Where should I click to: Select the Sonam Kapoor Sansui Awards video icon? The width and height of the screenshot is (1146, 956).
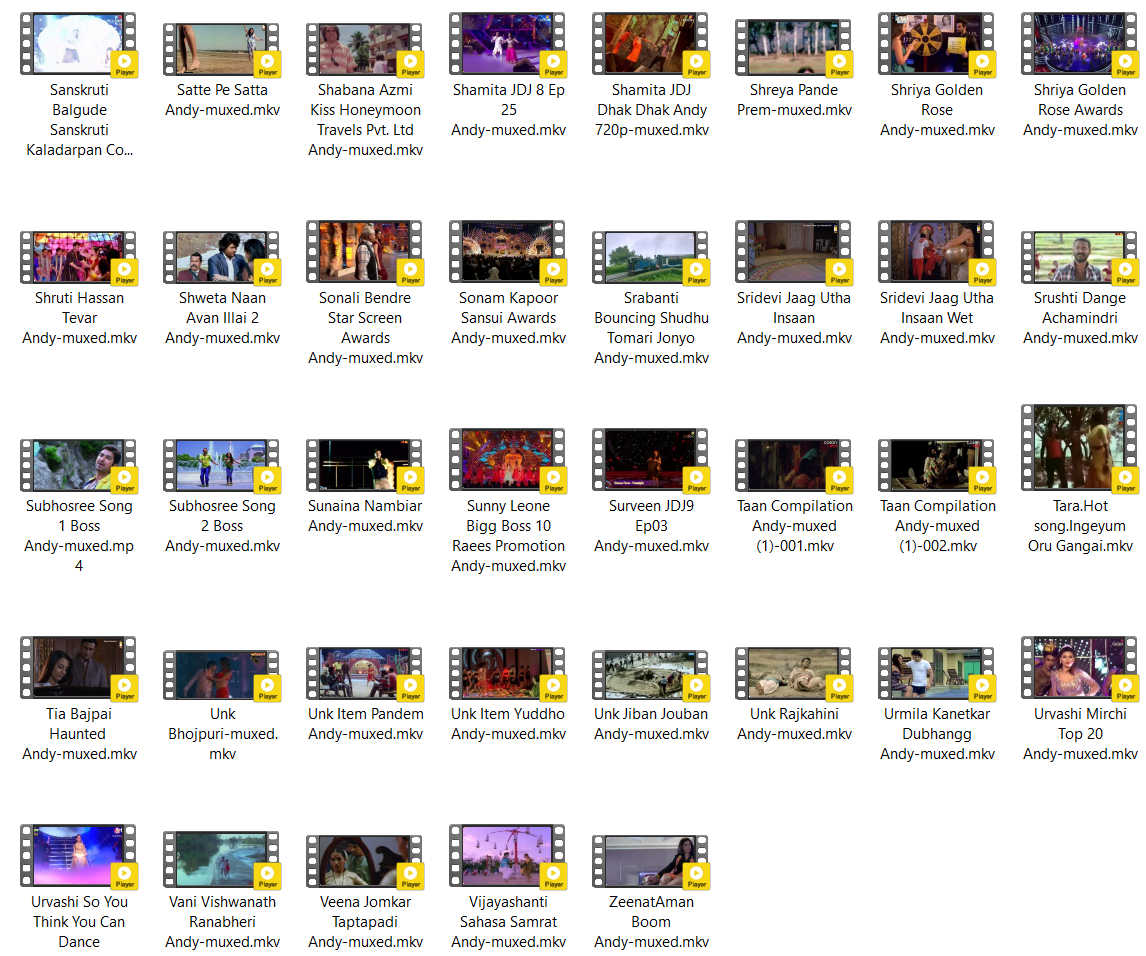pyautogui.click(x=508, y=252)
